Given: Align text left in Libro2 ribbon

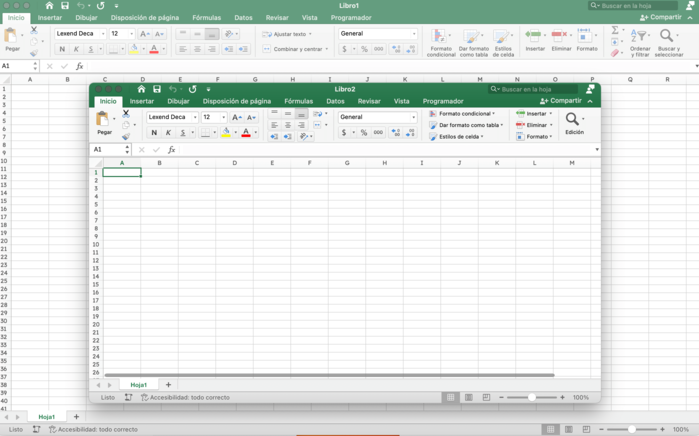Looking at the screenshot, I should pos(274,125).
